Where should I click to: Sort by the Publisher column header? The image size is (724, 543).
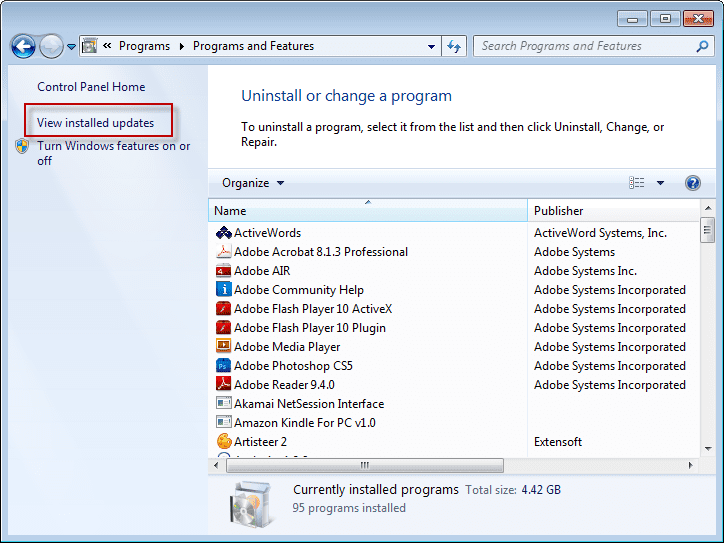point(614,211)
